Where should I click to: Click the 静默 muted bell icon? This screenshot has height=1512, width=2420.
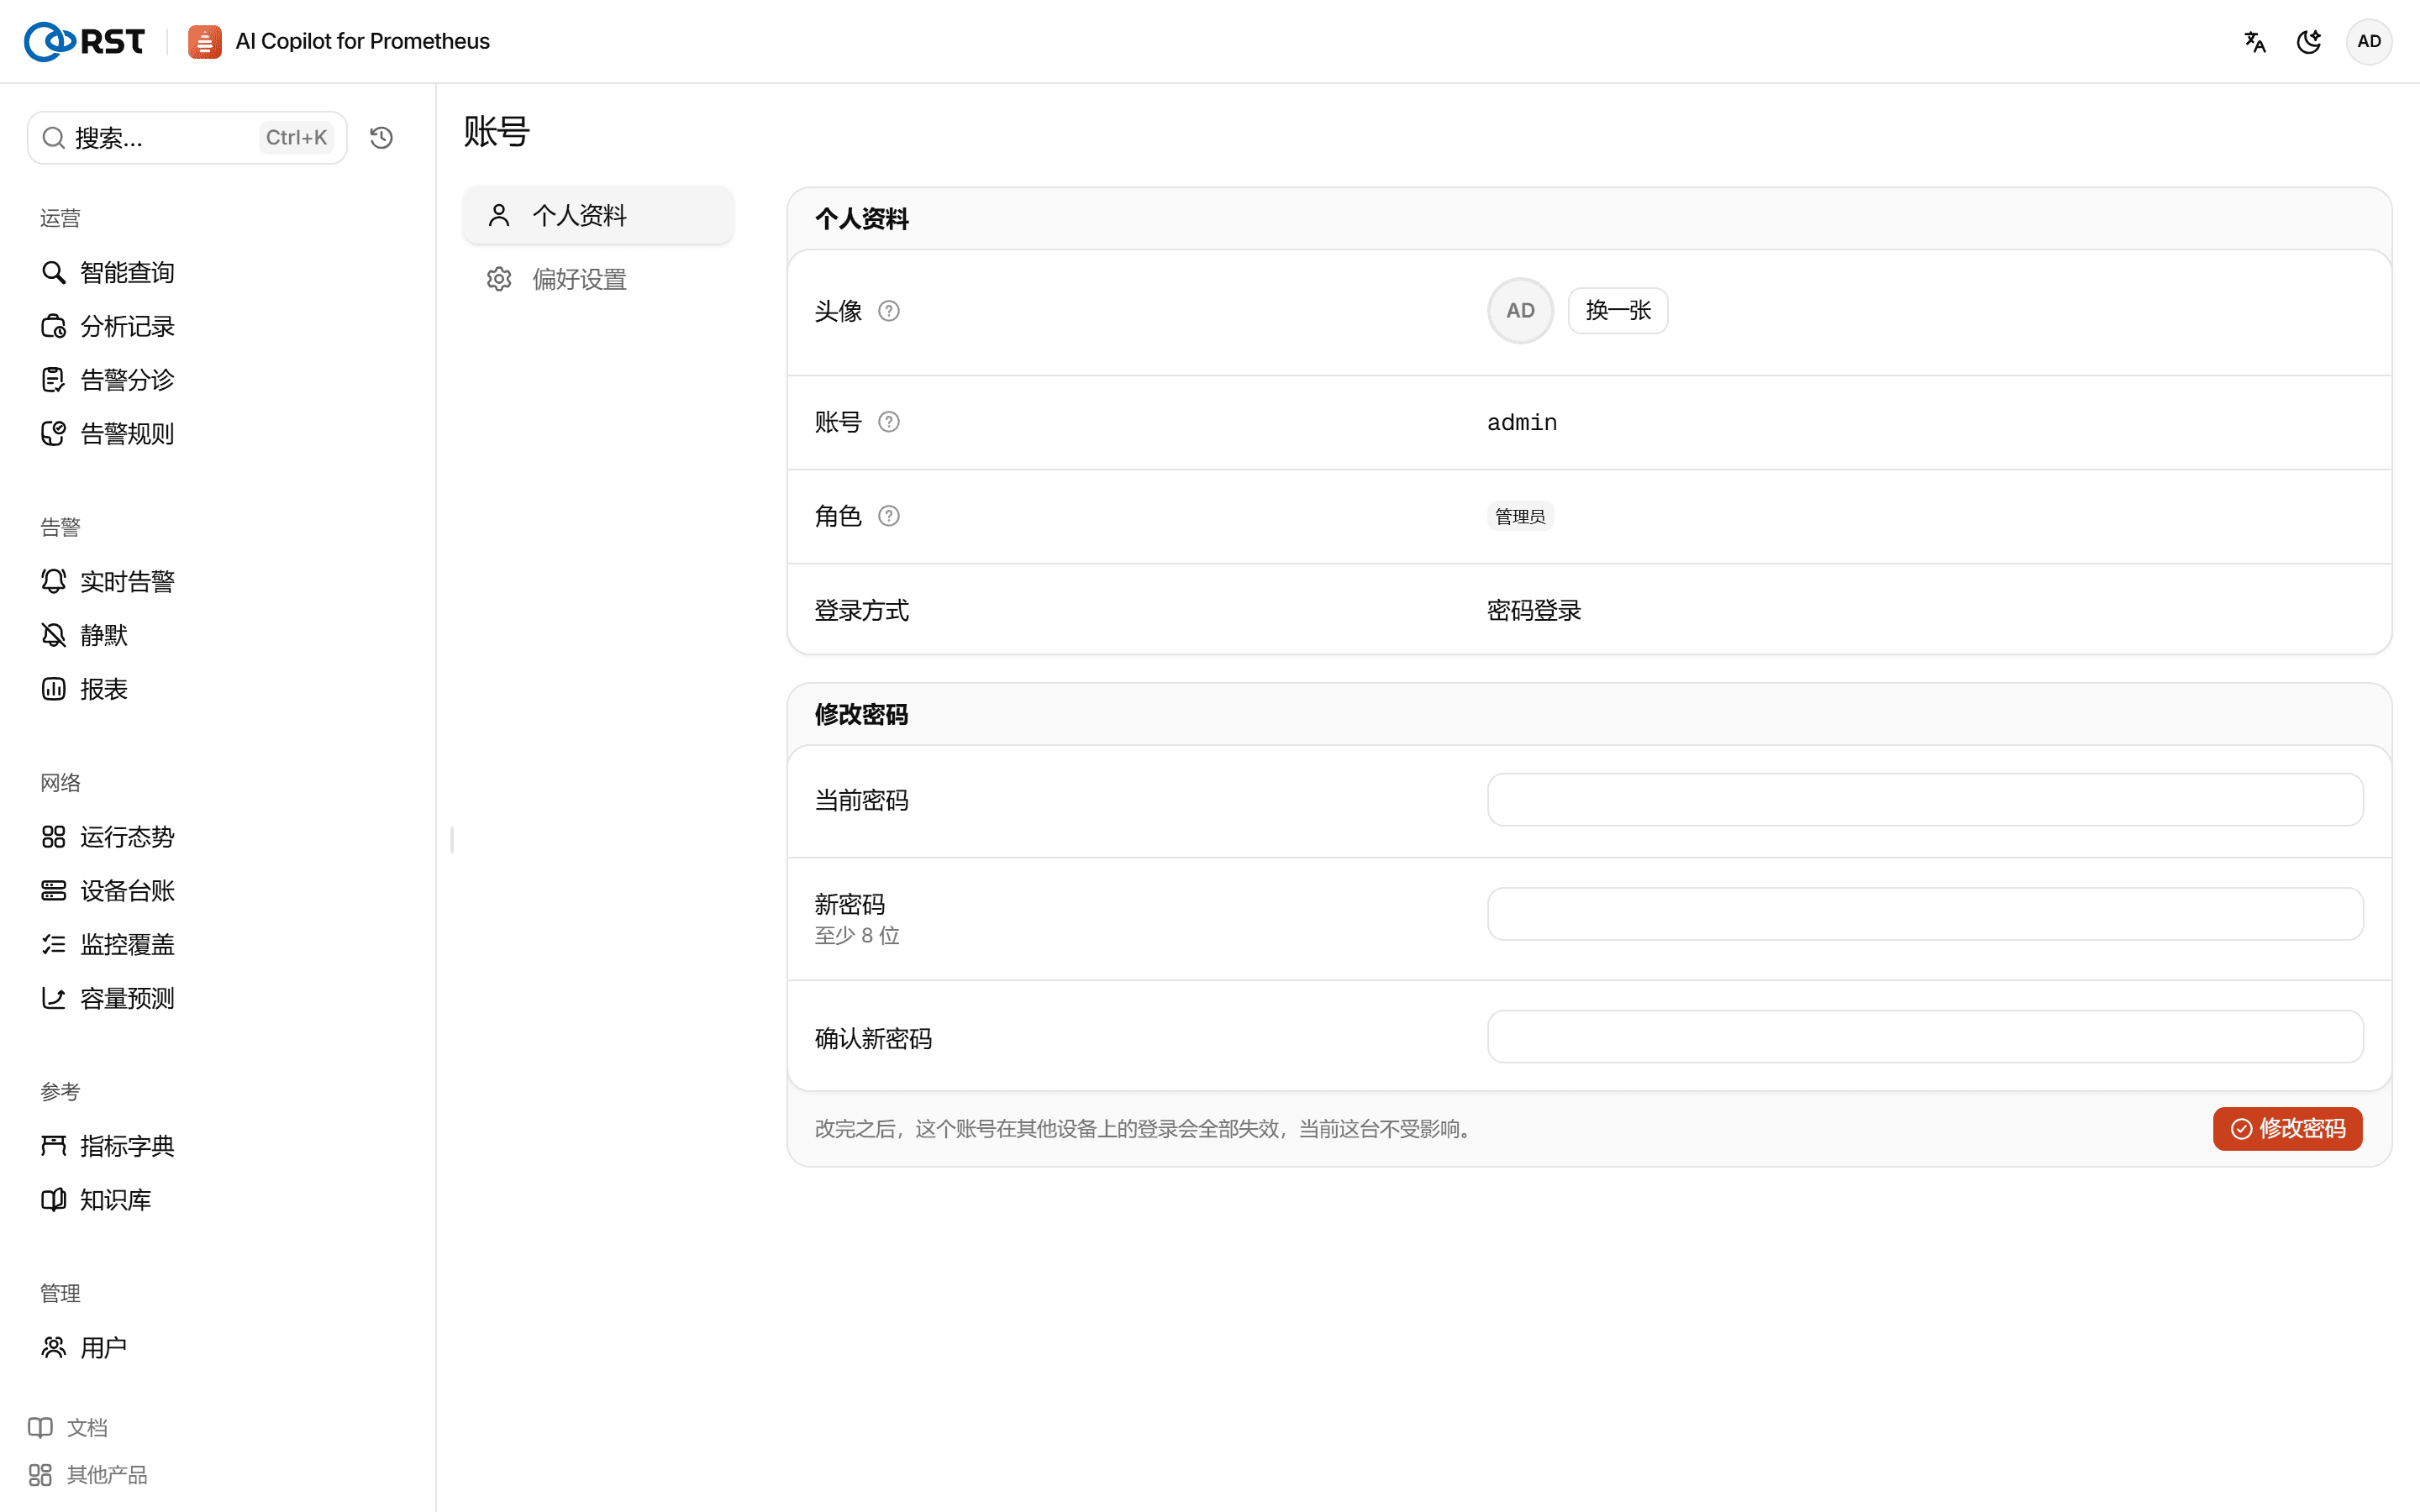[x=54, y=635]
